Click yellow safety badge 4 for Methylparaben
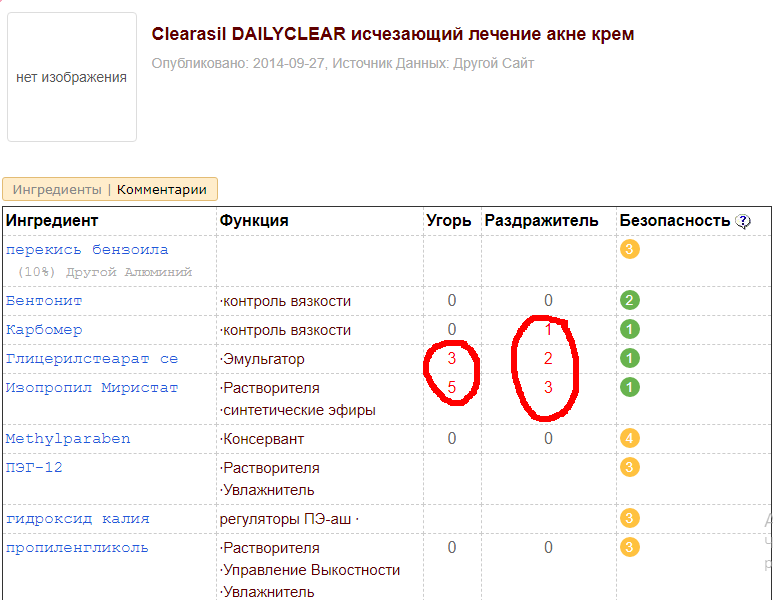 pyautogui.click(x=630, y=438)
